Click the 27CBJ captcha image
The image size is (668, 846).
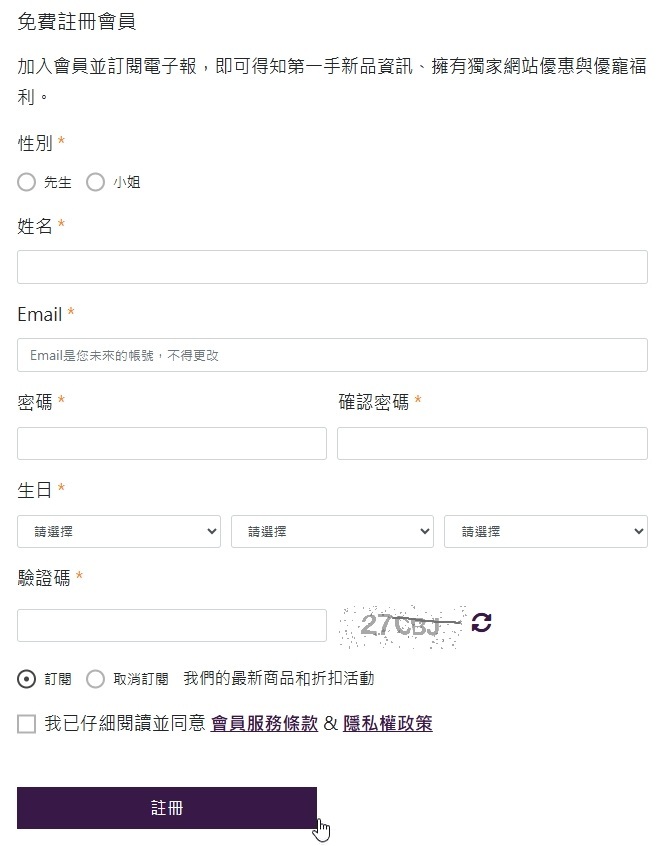[x=402, y=625]
